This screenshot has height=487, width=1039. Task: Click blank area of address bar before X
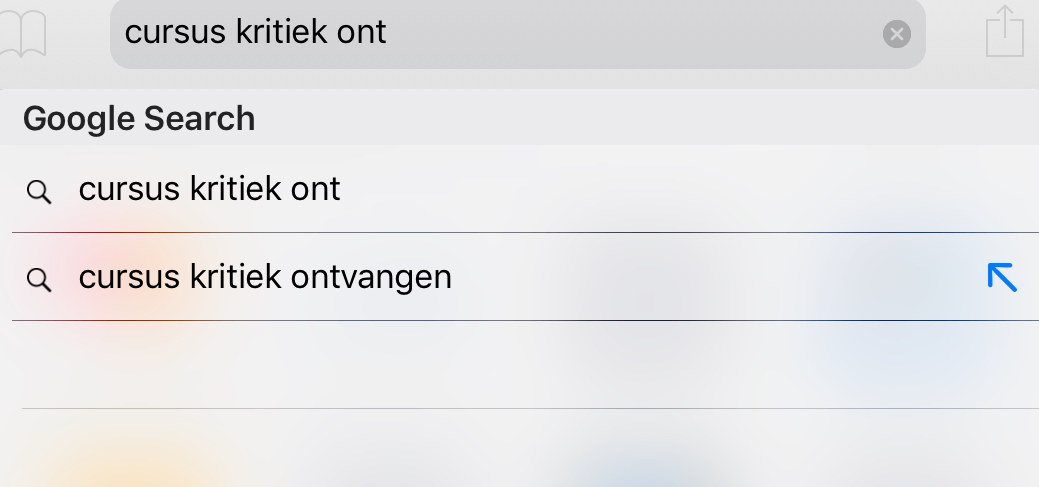633,33
